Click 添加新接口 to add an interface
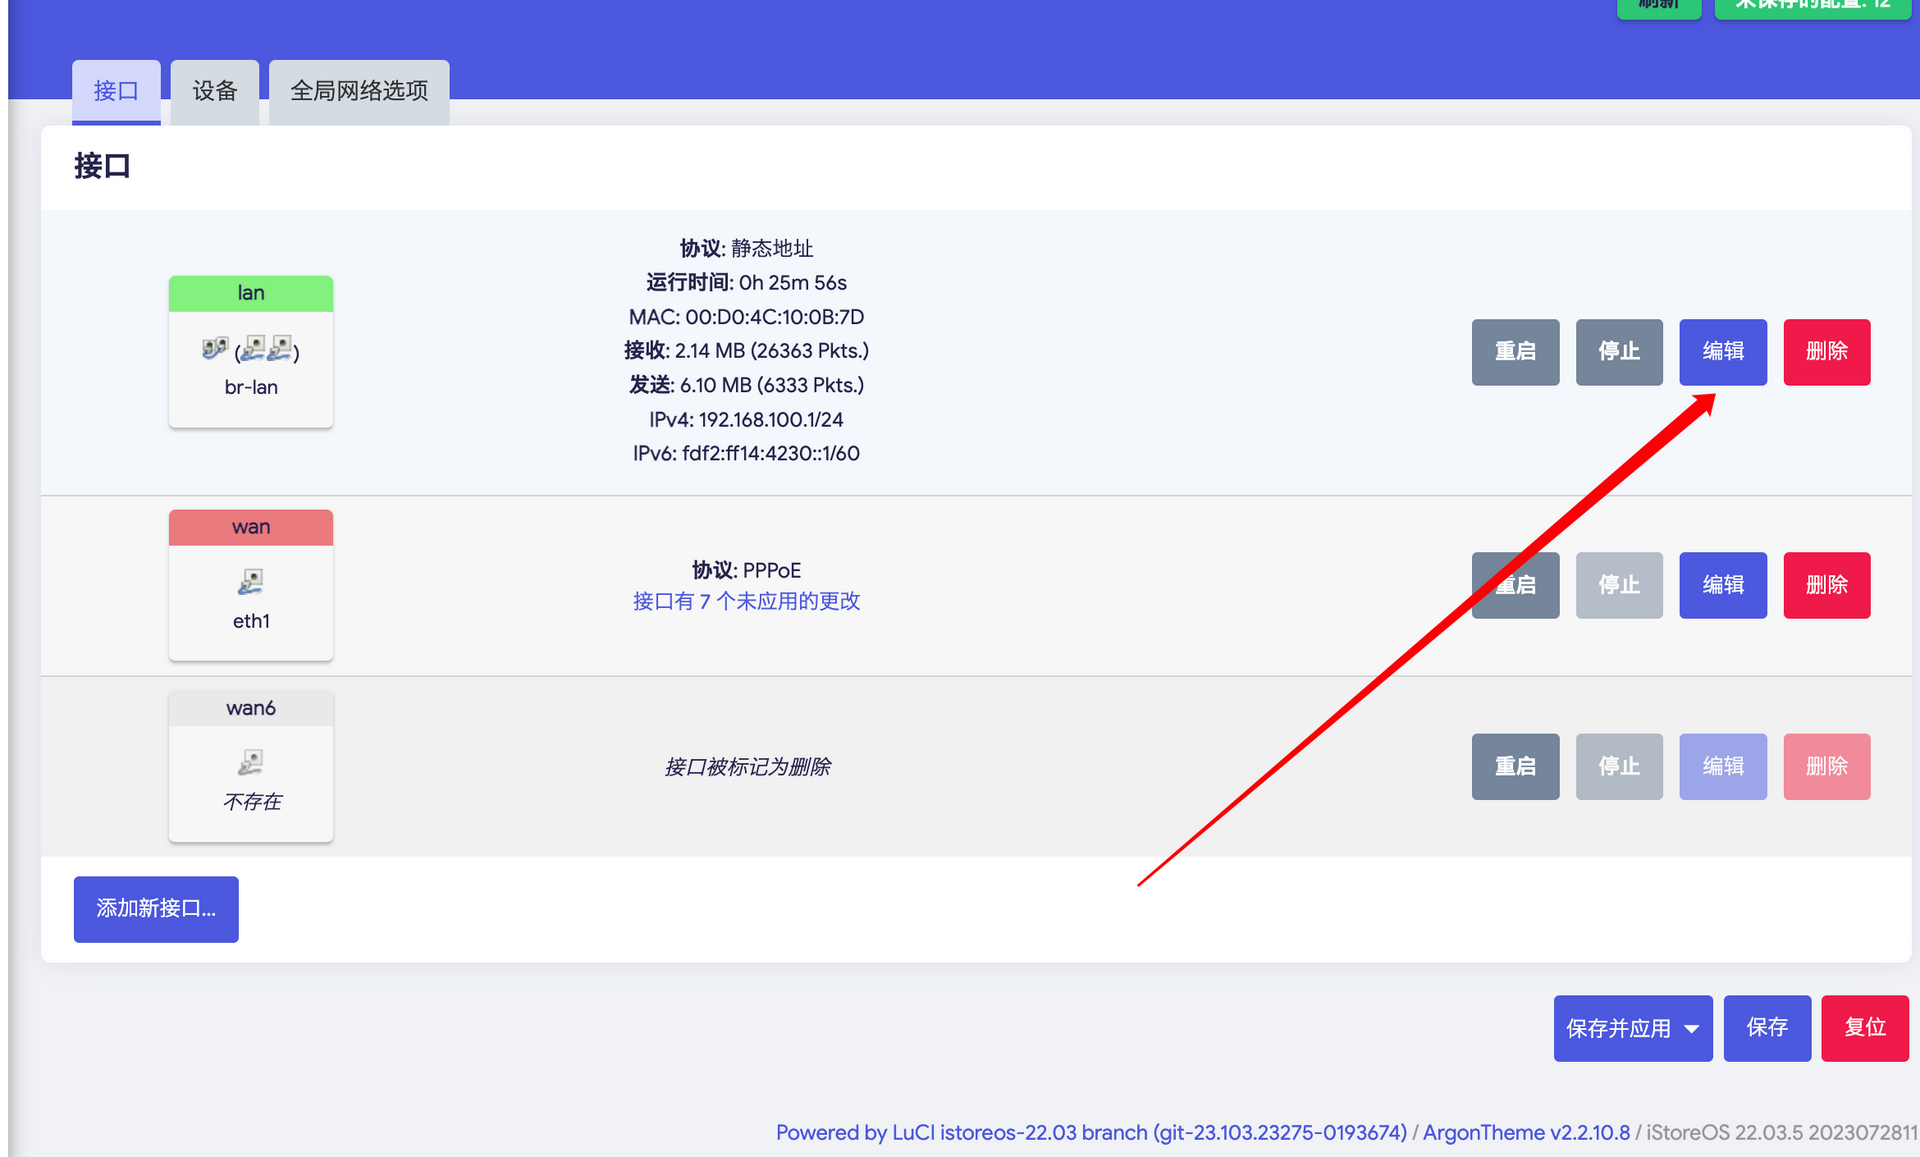The image size is (1920, 1157). pos(156,909)
